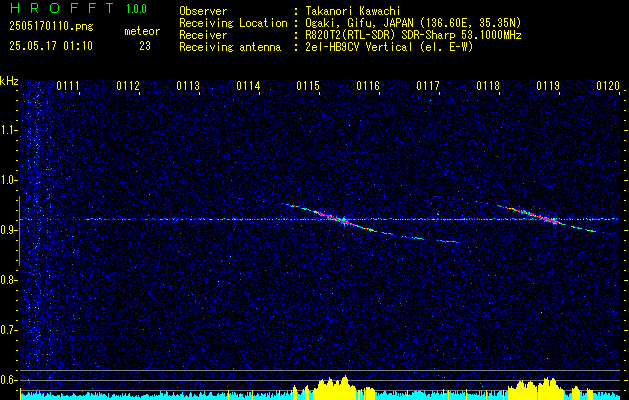Click the yellow power peak below 0115
The image size is (629, 400).
[335, 387]
